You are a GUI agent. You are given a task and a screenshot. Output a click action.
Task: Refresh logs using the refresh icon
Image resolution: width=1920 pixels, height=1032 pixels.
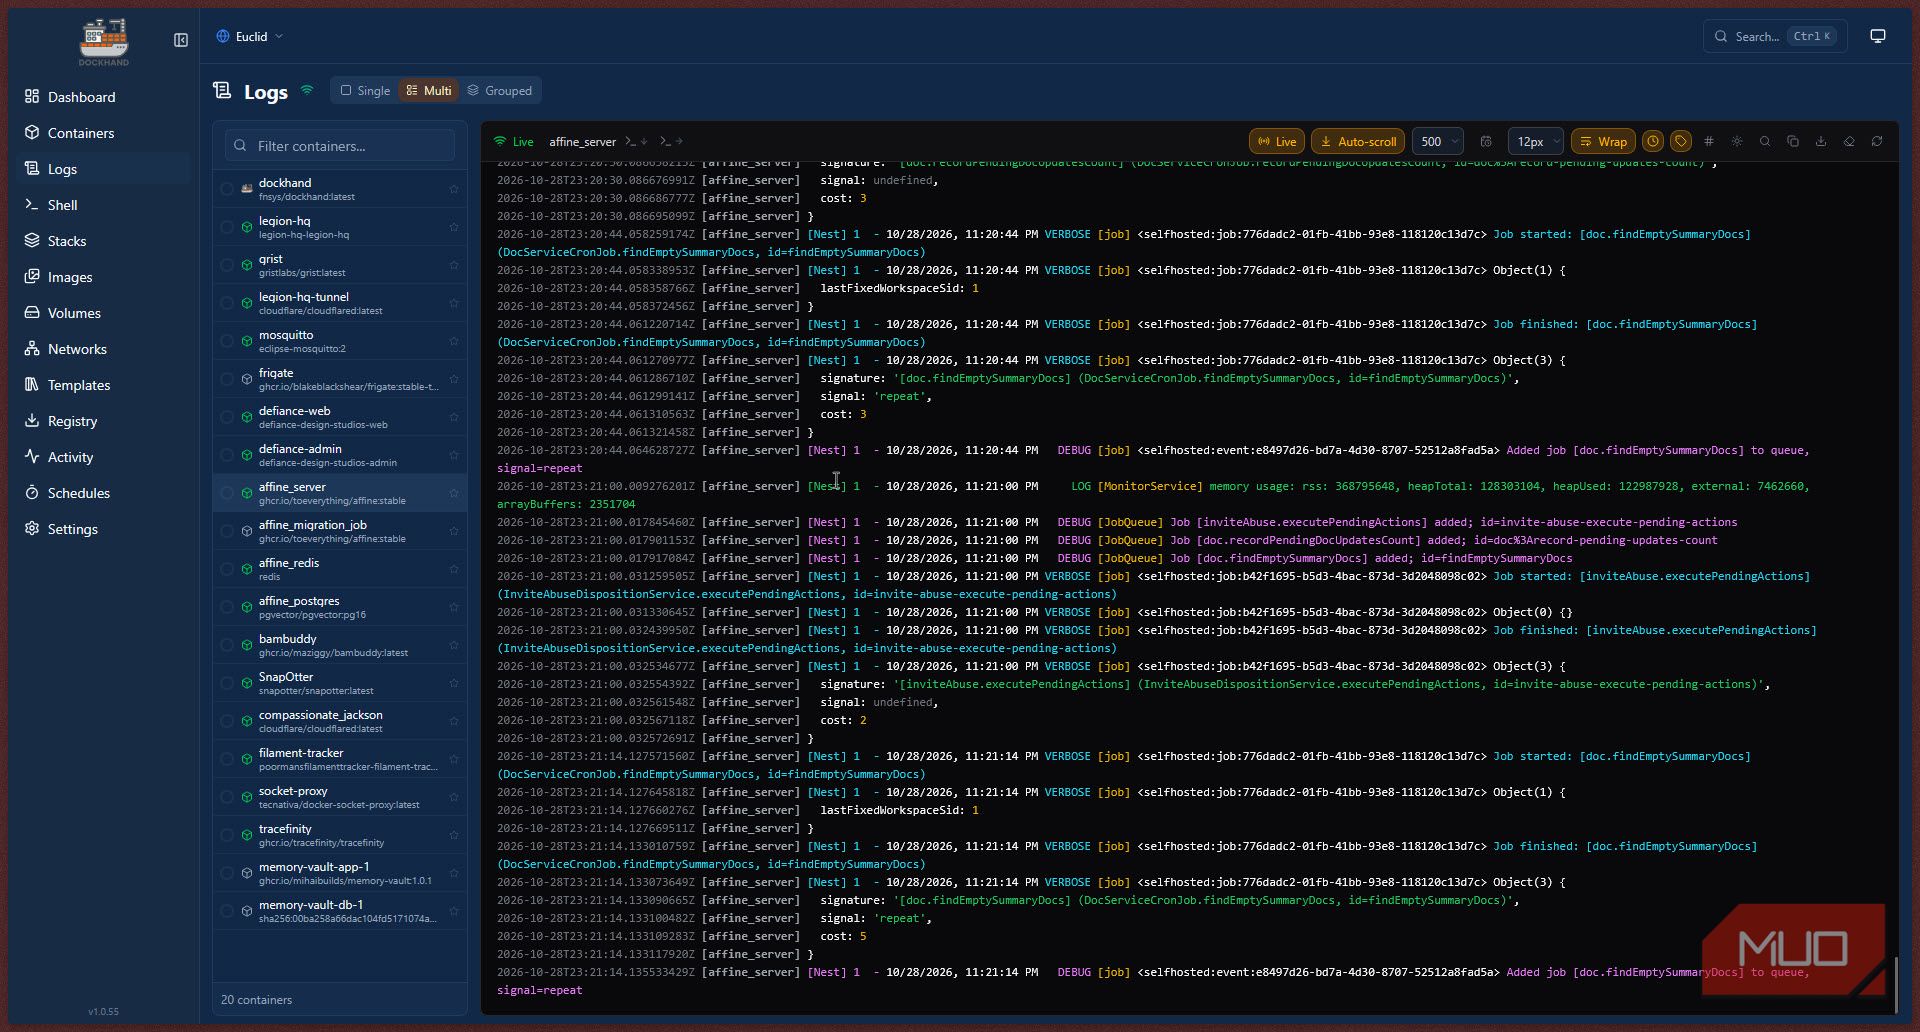click(1877, 141)
